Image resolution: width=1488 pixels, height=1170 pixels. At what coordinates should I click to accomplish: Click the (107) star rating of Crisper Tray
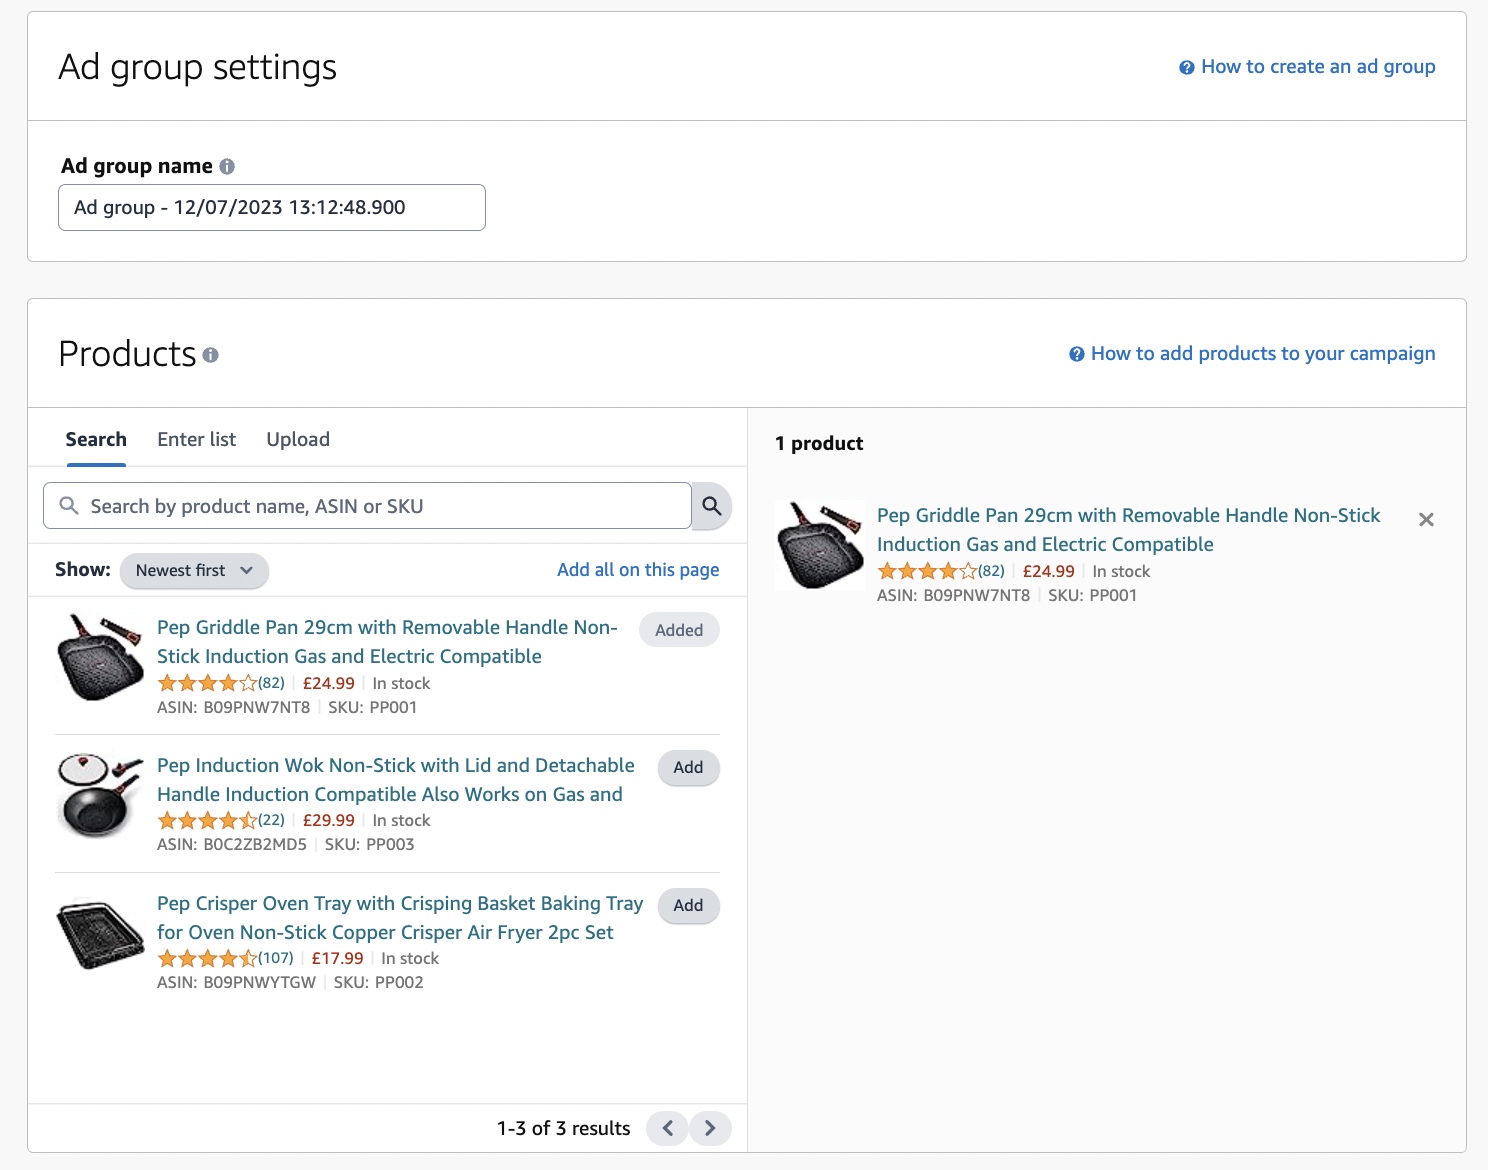pyautogui.click(x=225, y=958)
